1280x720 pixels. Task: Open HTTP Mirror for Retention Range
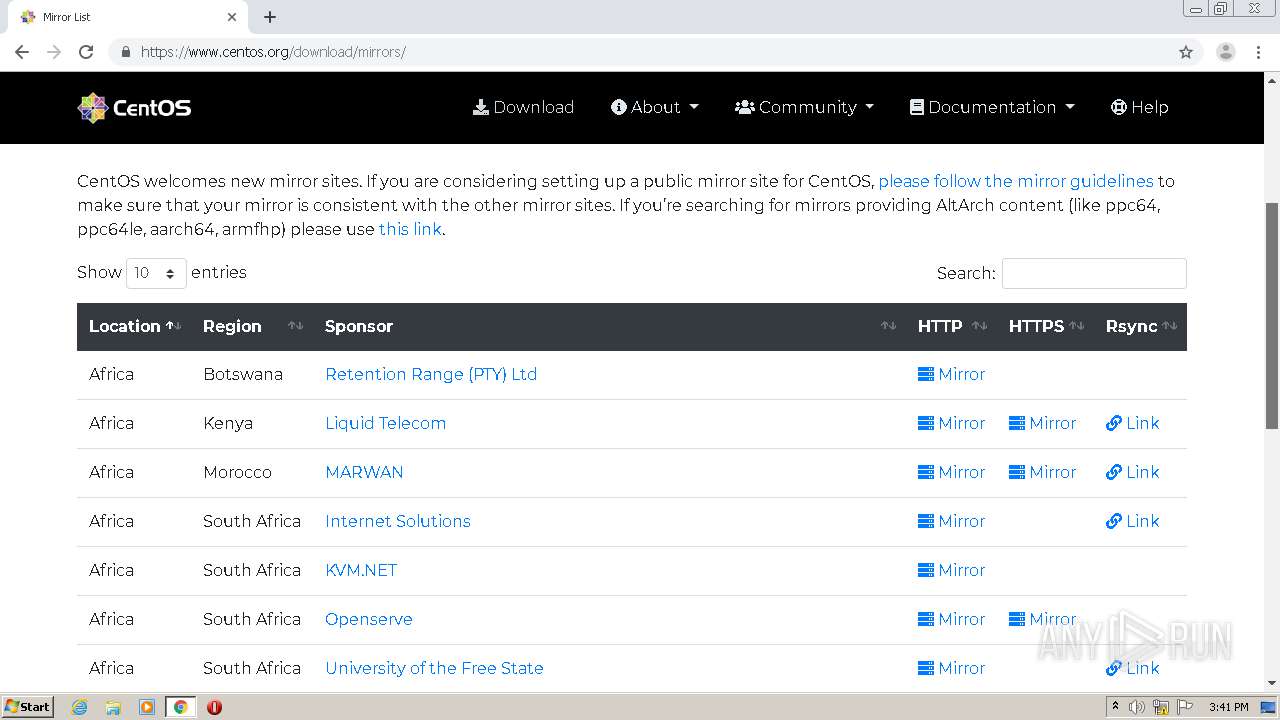point(951,374)
